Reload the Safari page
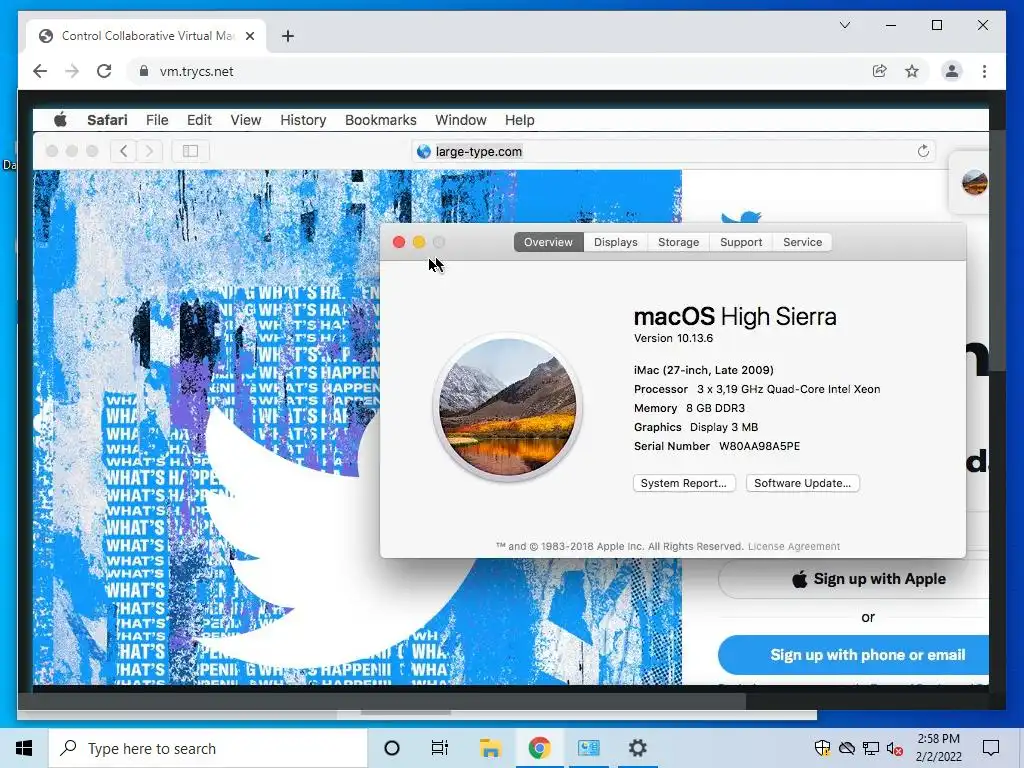This screenshot has width=1024, height=768. (923, 152)
